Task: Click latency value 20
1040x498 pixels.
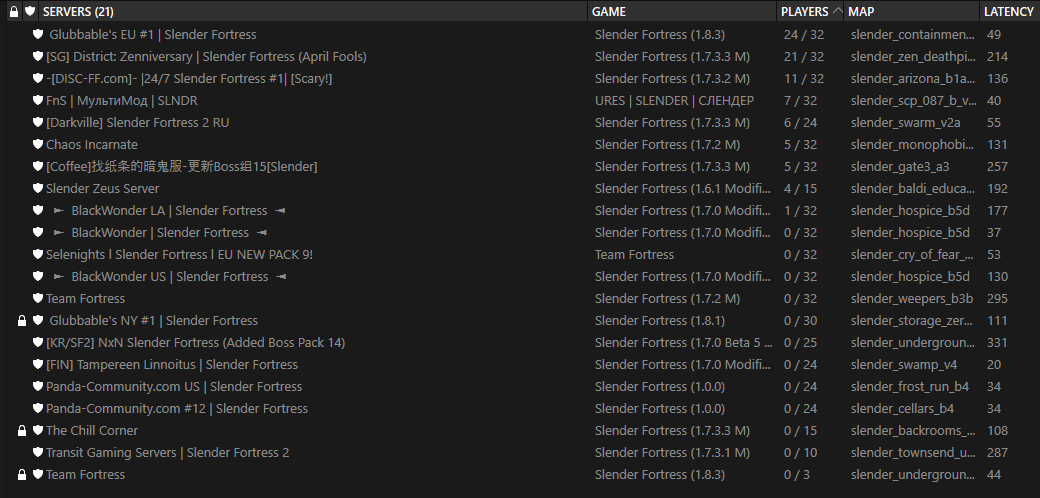Action: click(994, 364)
